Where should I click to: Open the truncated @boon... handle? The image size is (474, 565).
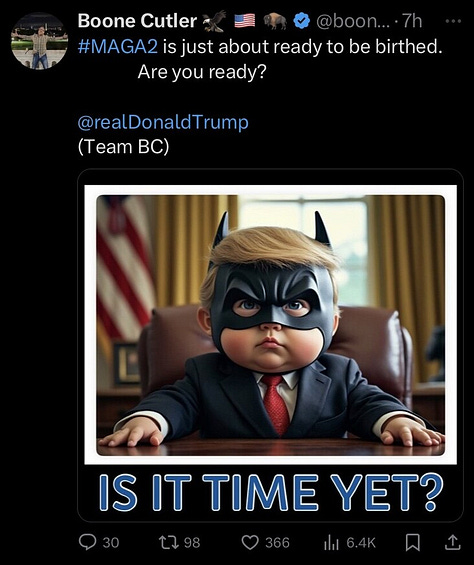coord(353,21)
